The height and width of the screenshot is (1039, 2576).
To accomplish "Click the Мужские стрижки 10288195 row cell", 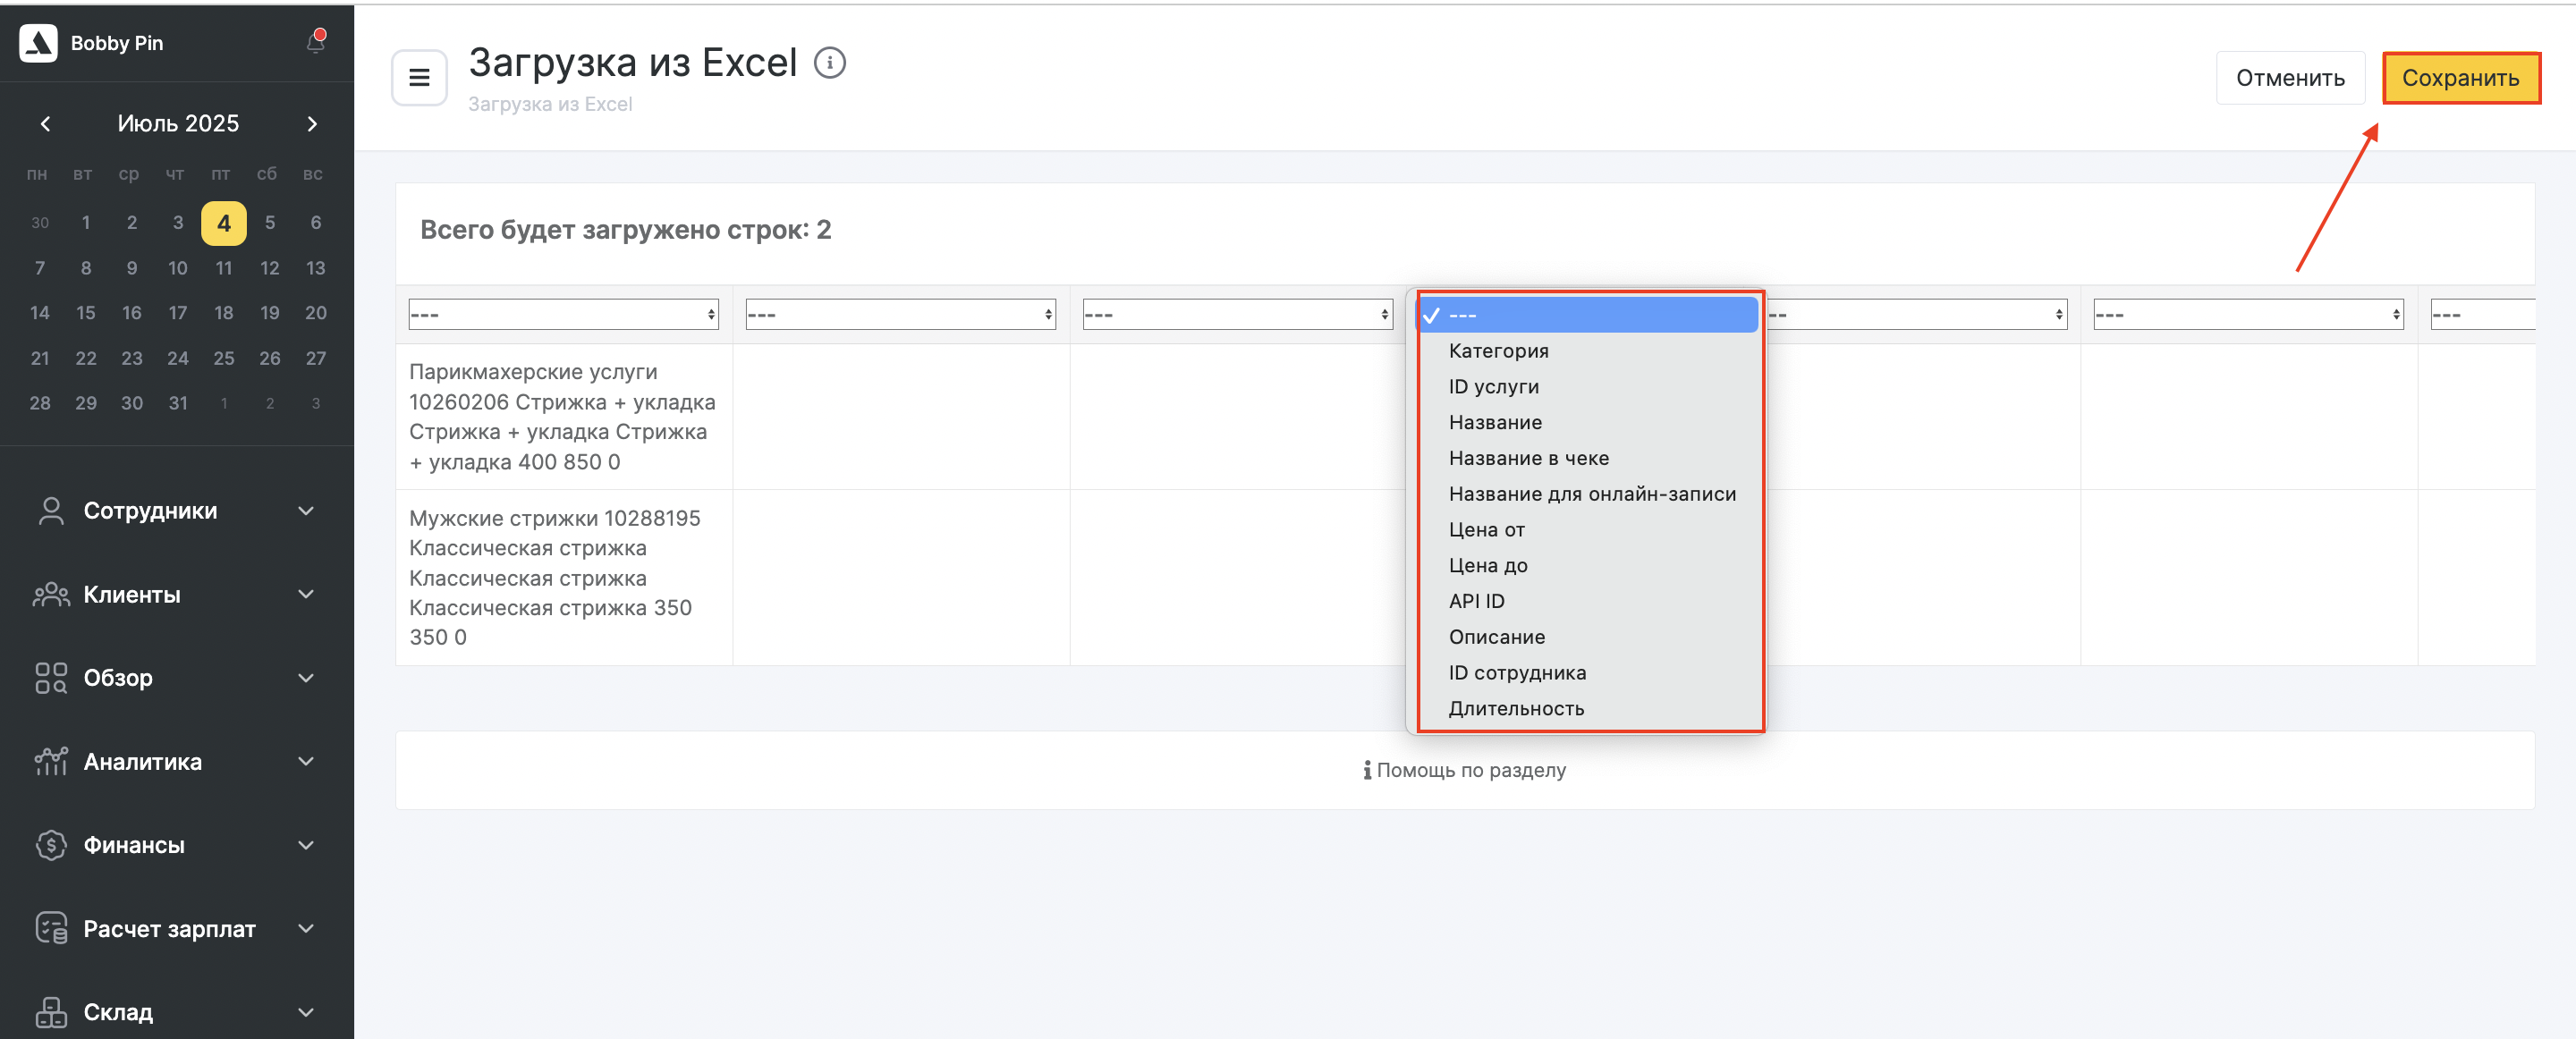I will coord(563,578).
